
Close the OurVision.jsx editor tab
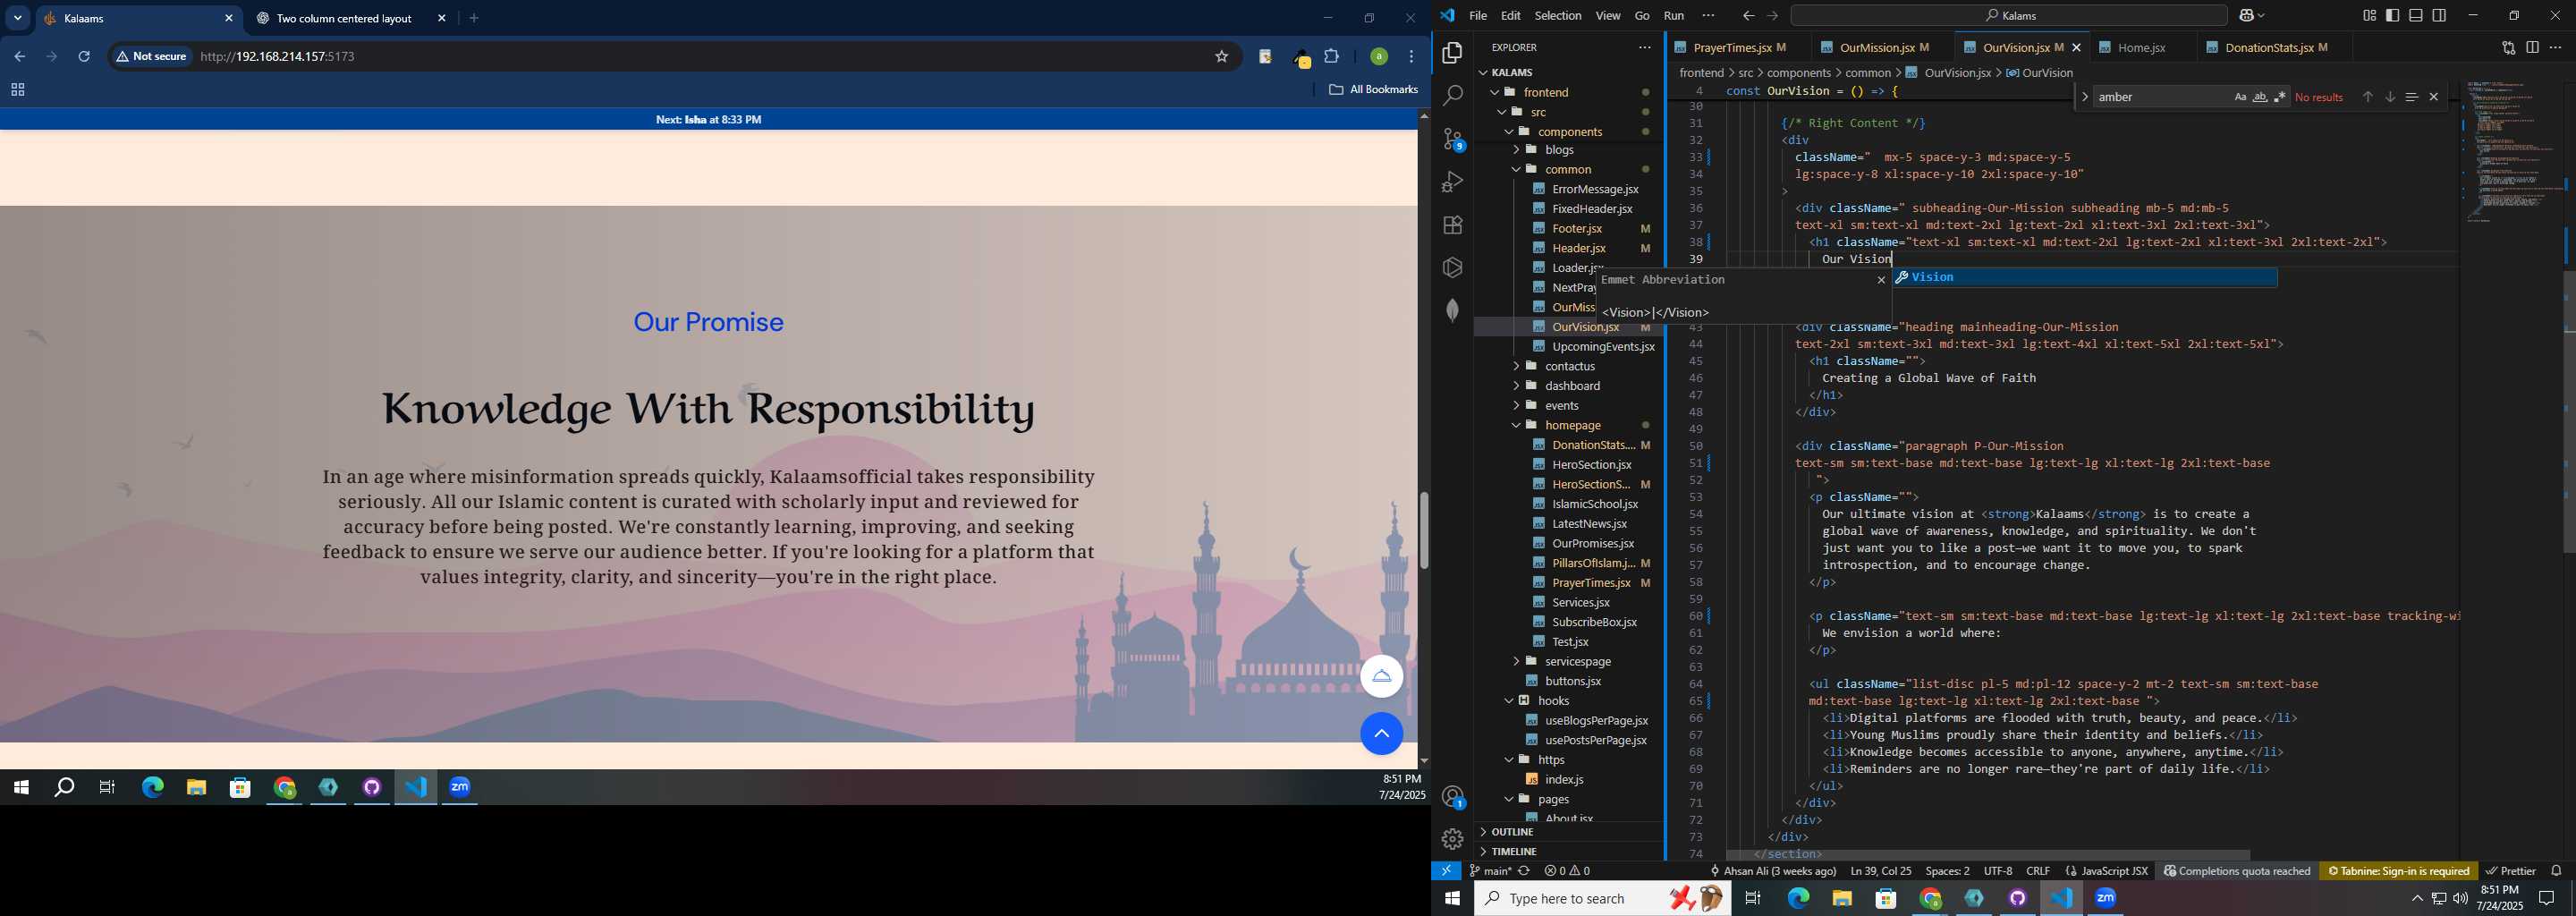click(2077, 47)
